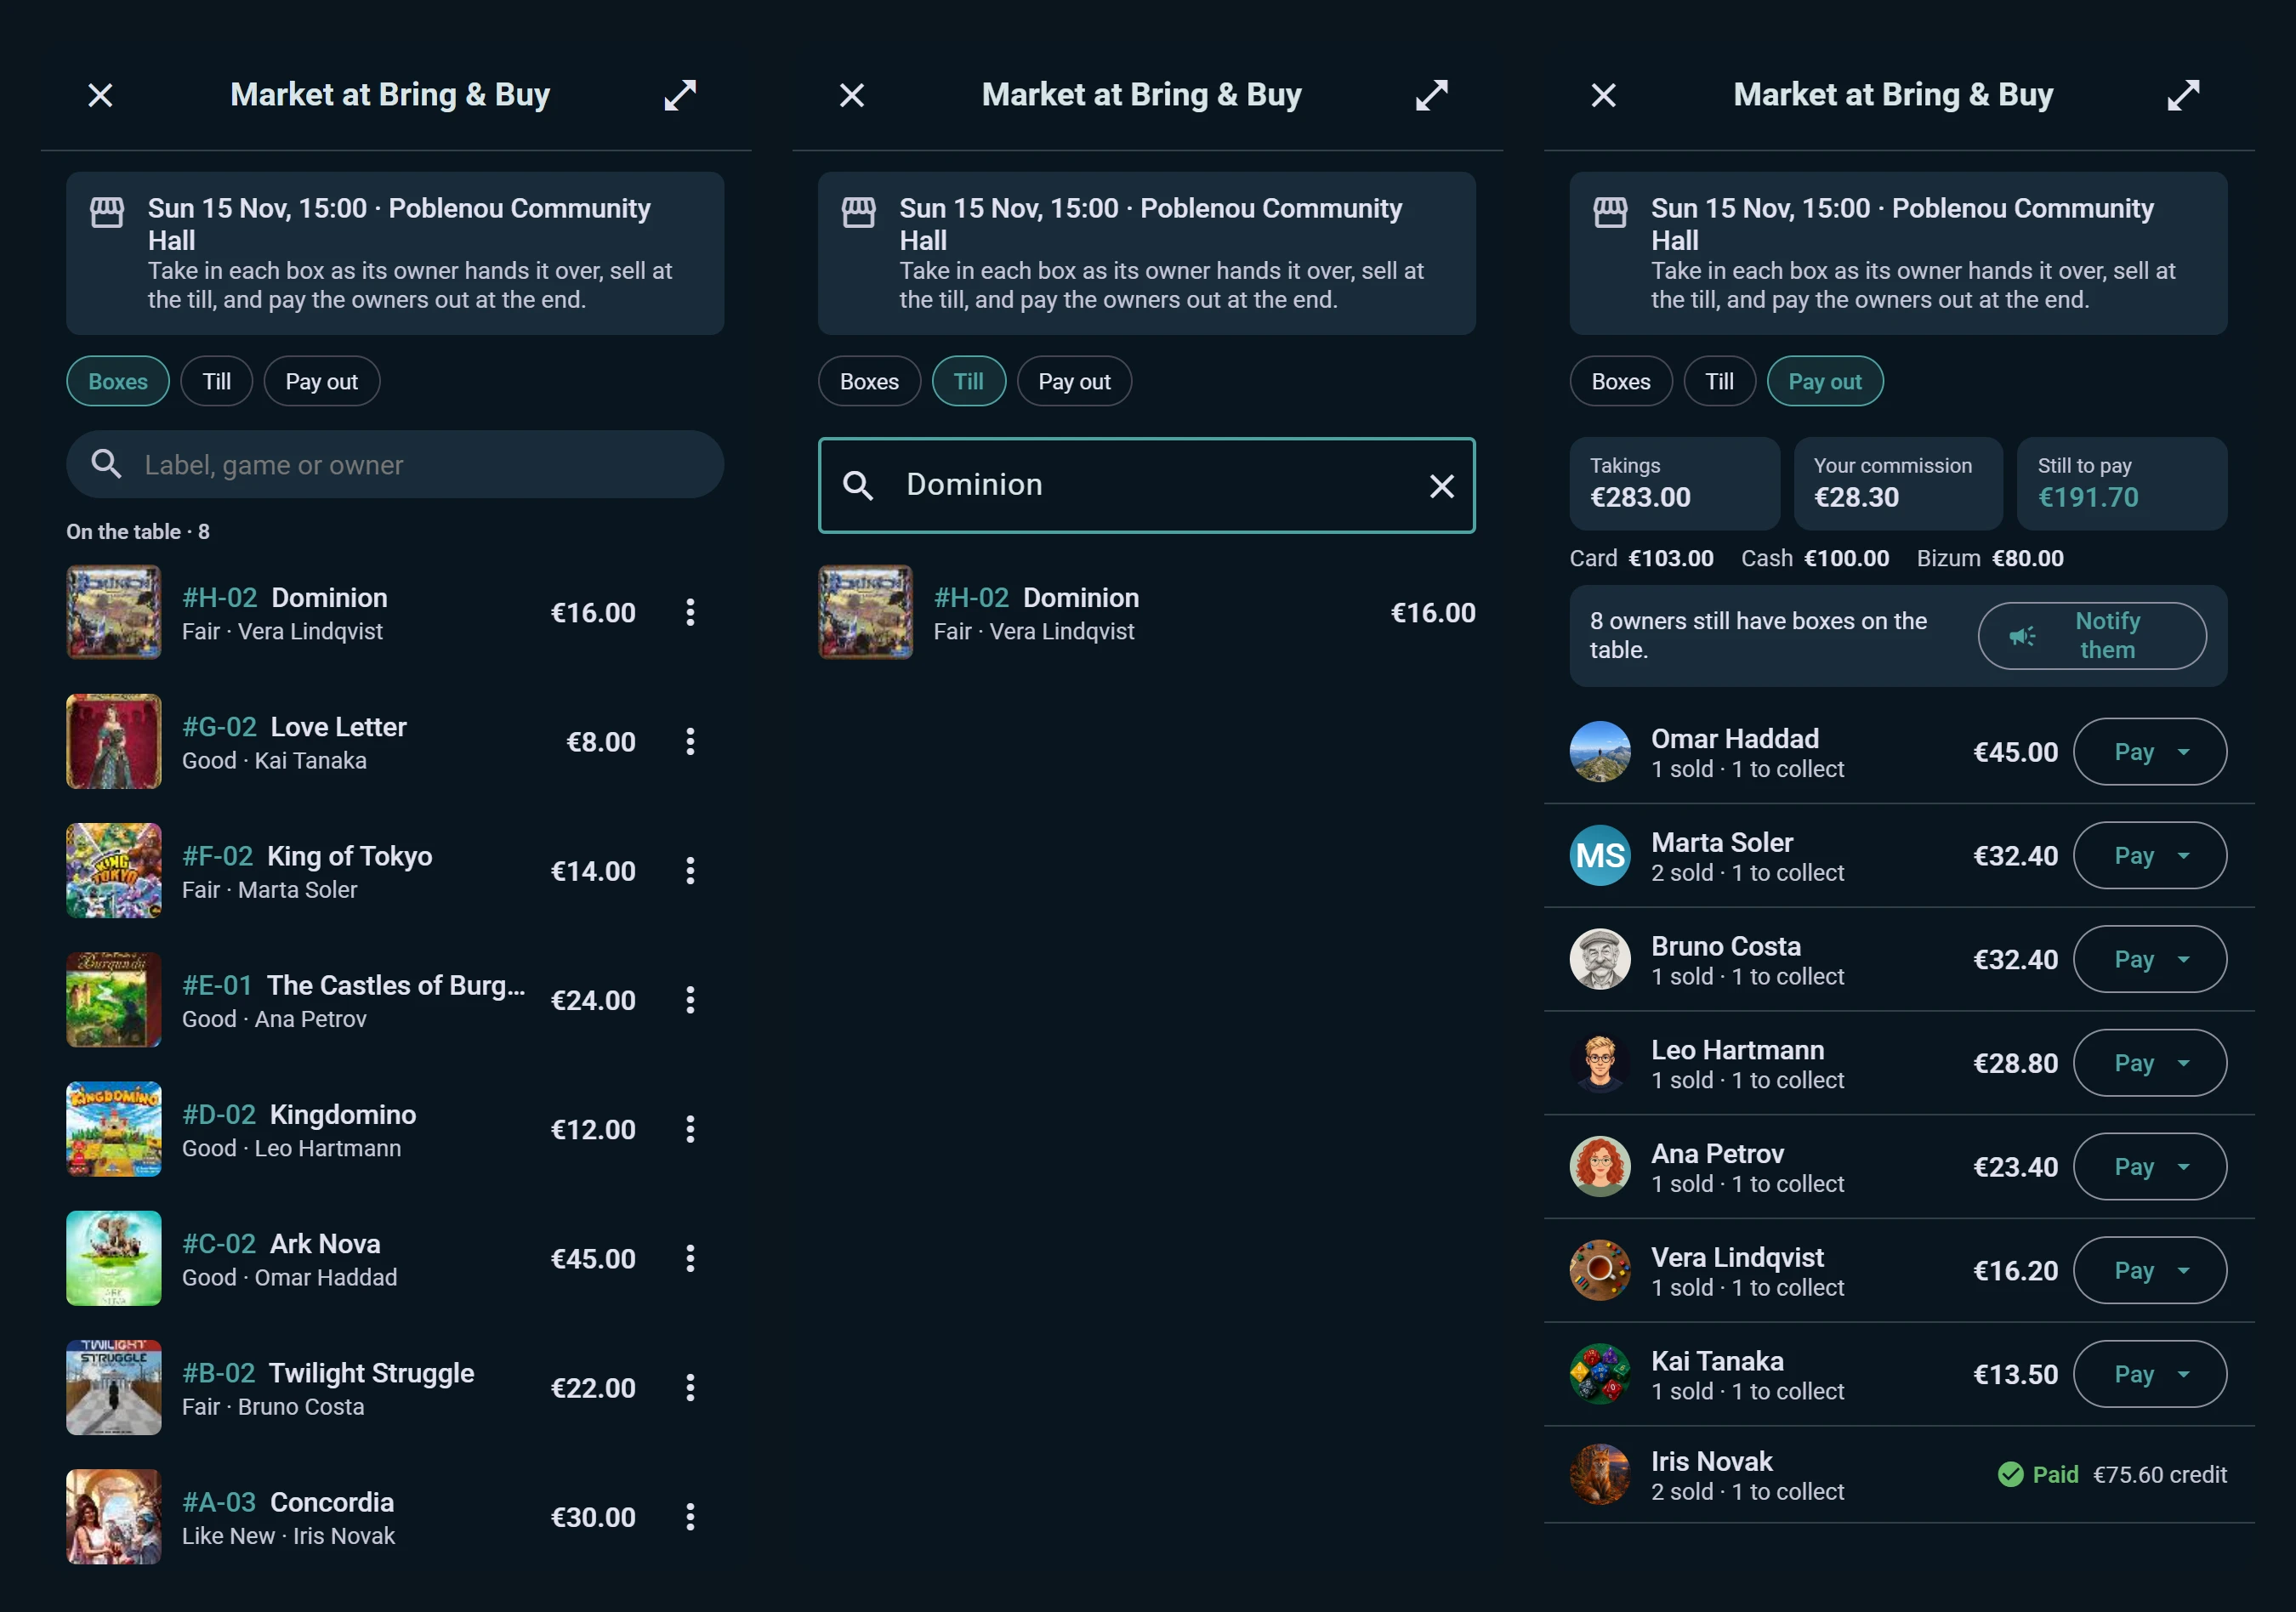Clear the Dominion search text with the X

(x=1442, y=486)
